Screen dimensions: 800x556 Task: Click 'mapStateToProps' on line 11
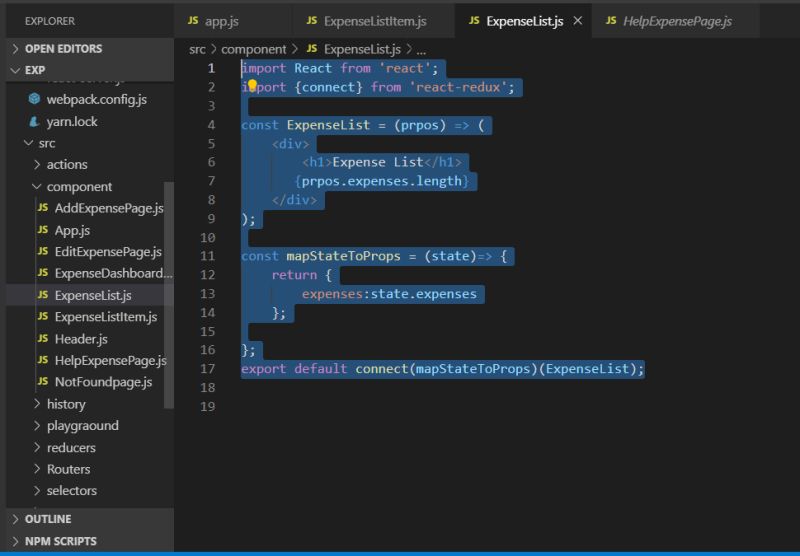[343, 256]
